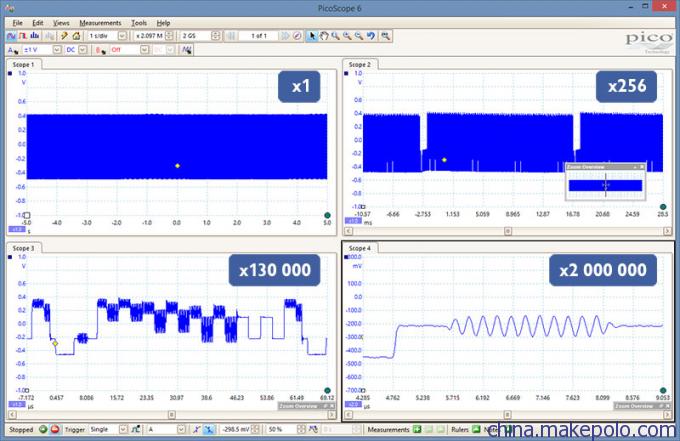Select the window zoom magnifier tool
Image resolution: width=680 pixels, height=441 pixels.
[335, 36]
